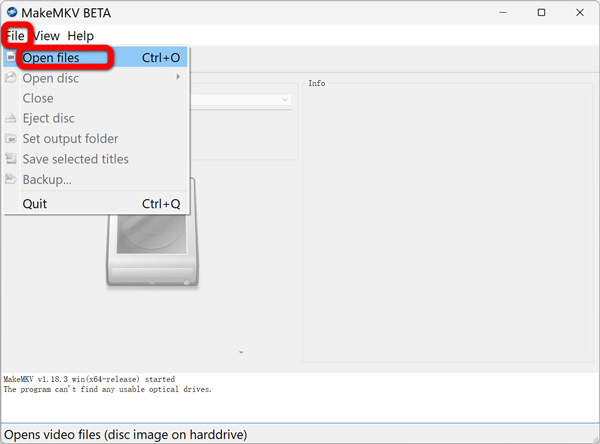Choose Eject disc in the menu

95,118
